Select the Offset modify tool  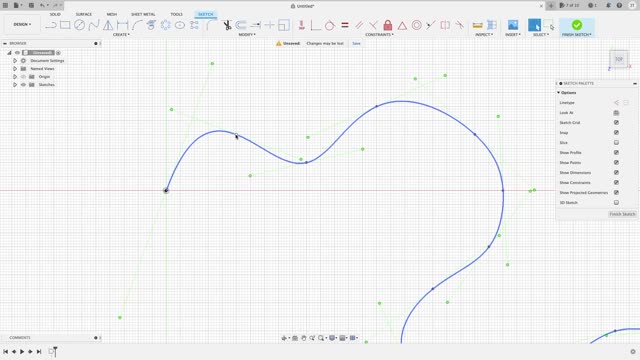(241, 25)
